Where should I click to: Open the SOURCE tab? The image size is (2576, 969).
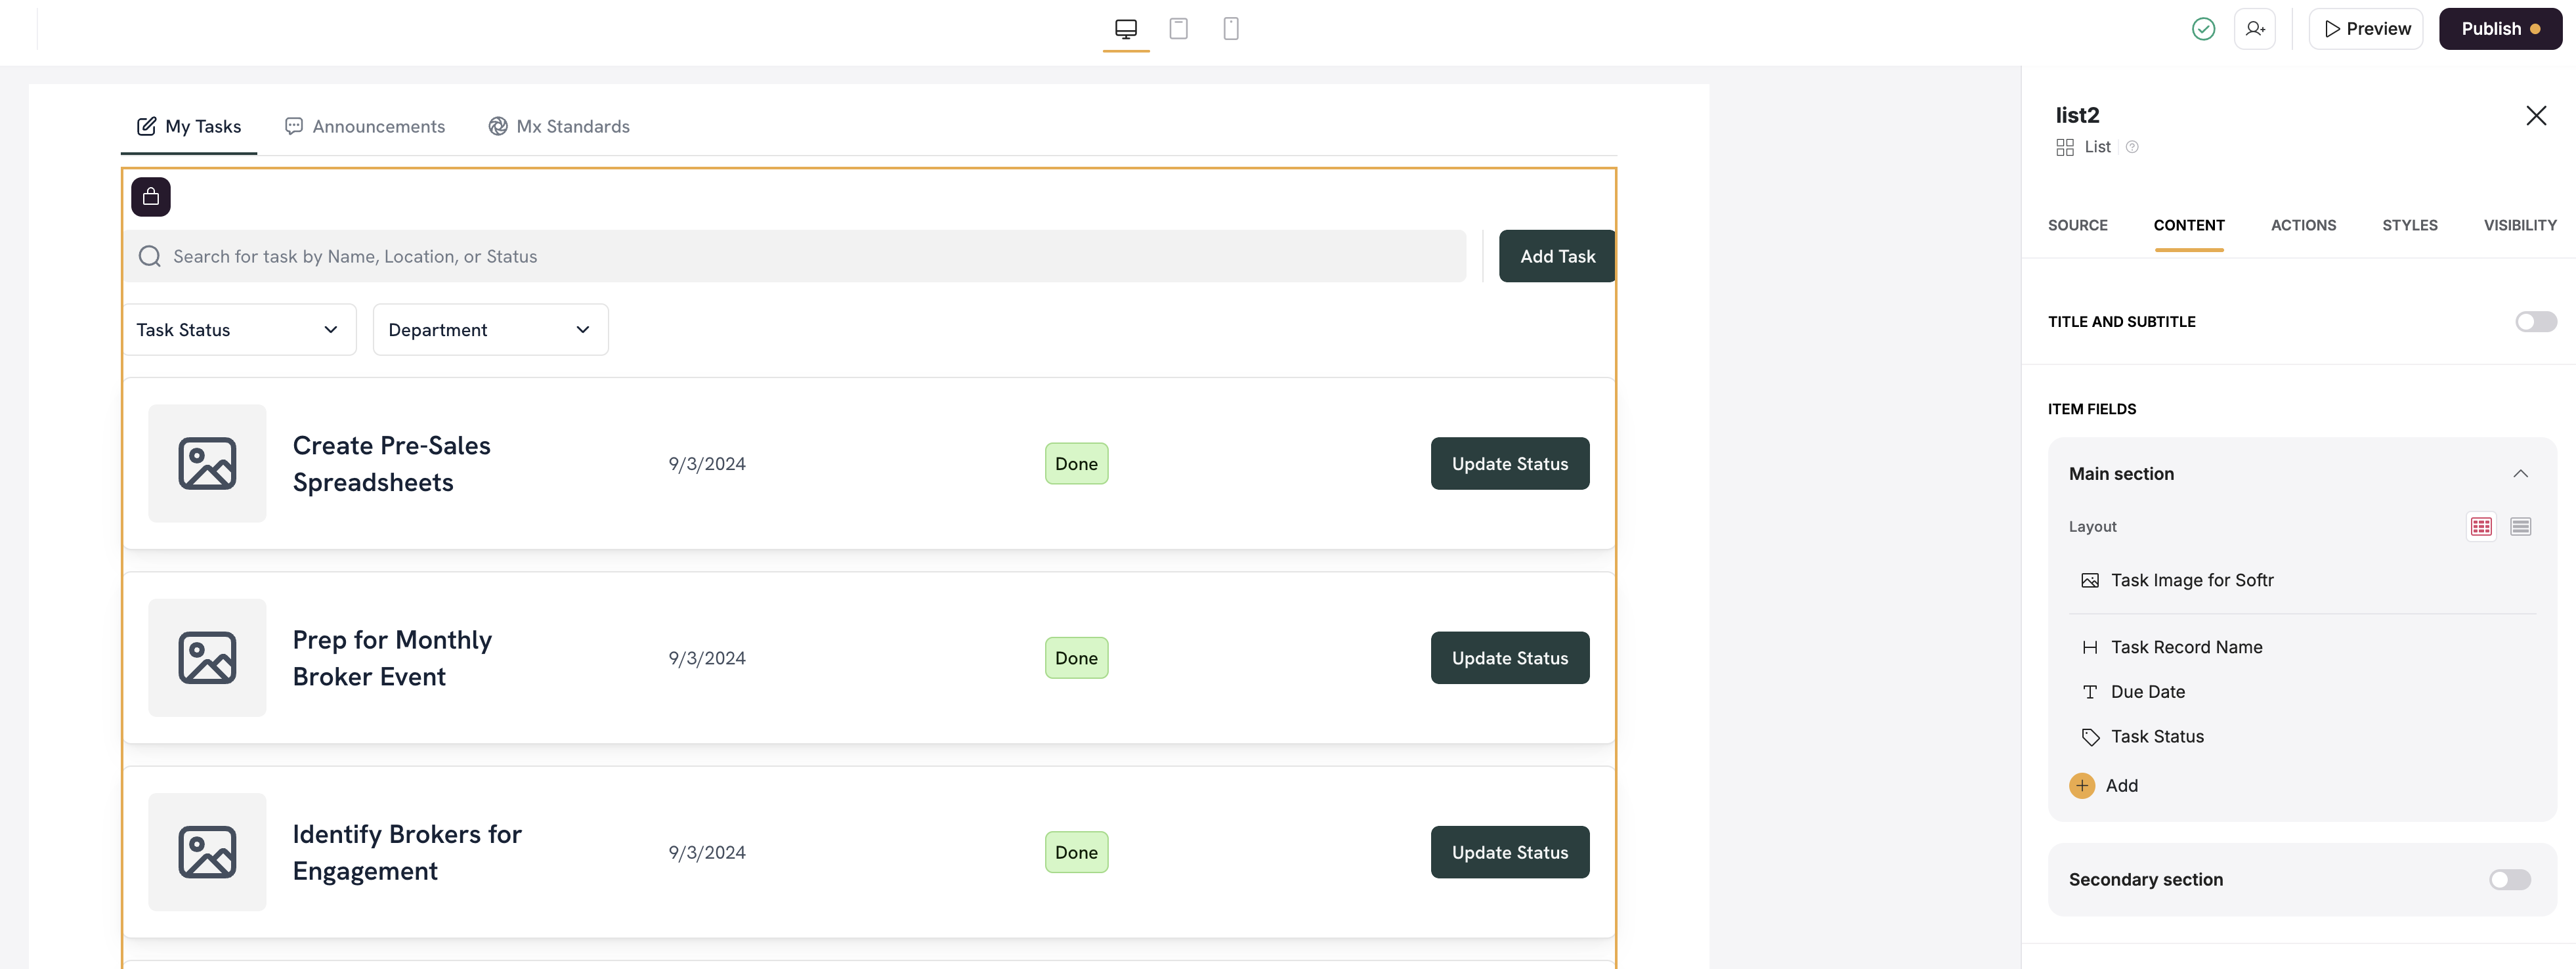pos(2077,226)
